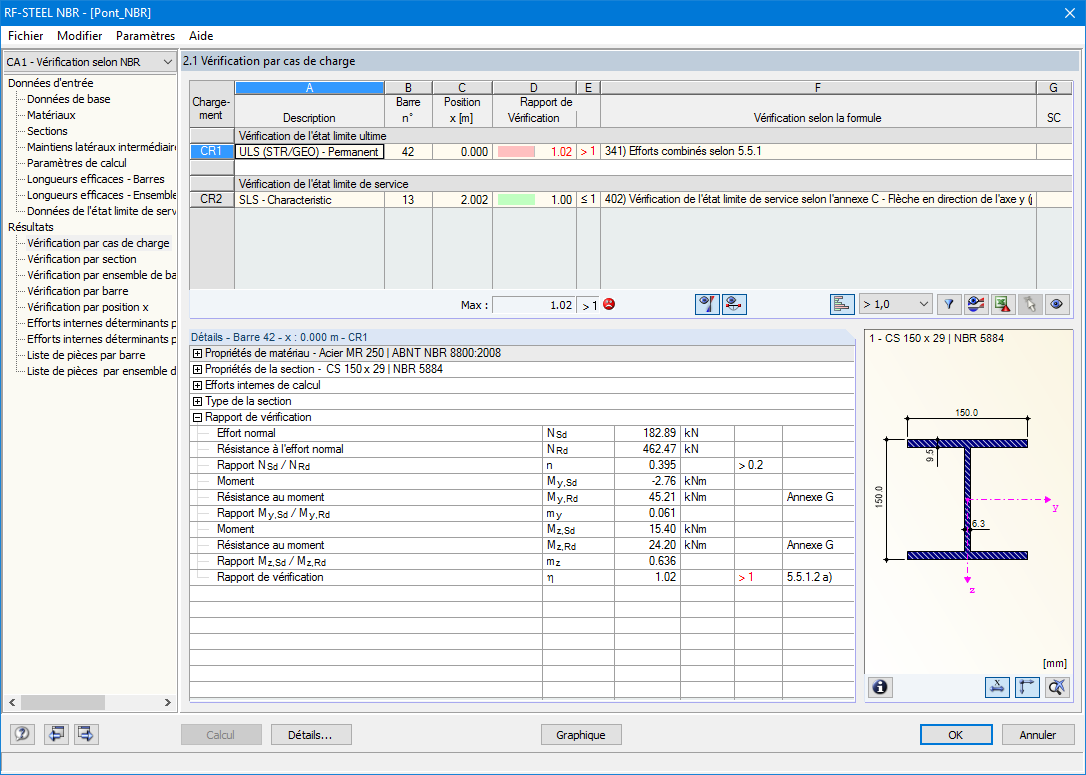1086x775 pixels.
Task: Click the section cross-section drawing
Action: (967, 499)
